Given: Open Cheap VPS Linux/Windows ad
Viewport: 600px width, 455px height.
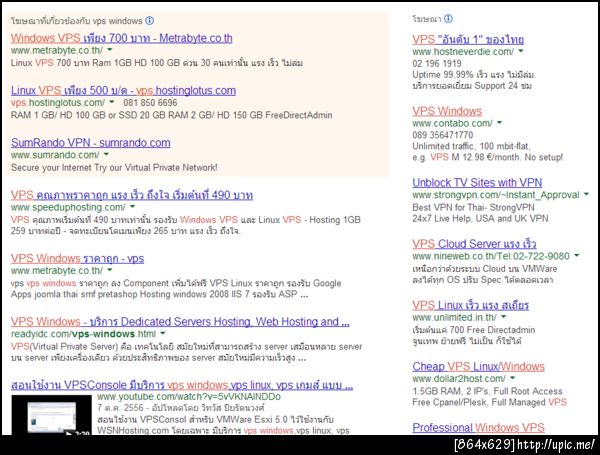Looking at the screenshot, I should coord(478,366).
